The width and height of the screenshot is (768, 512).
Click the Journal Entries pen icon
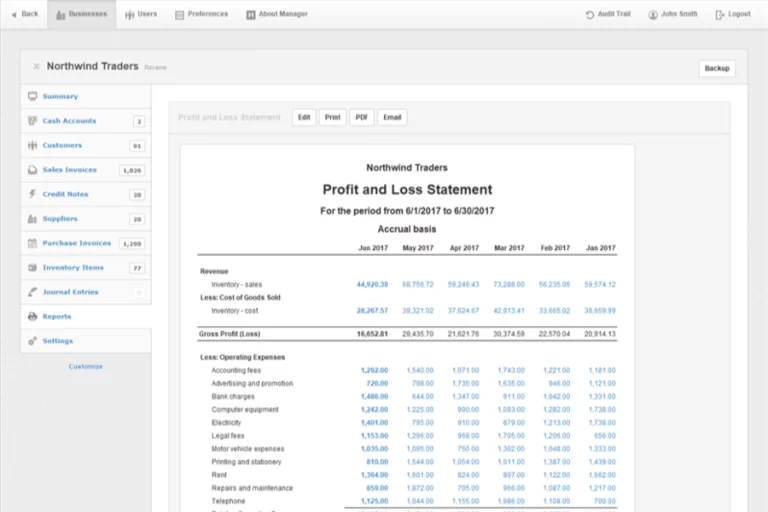coord(32,292)
